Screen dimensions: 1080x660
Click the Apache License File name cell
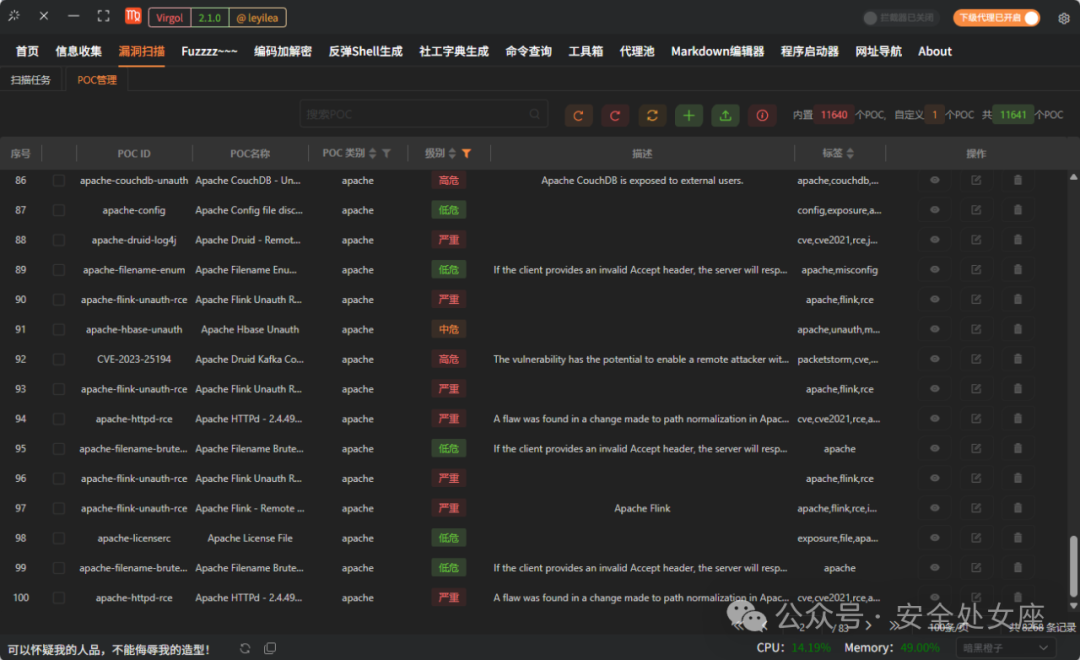point(250,538)
